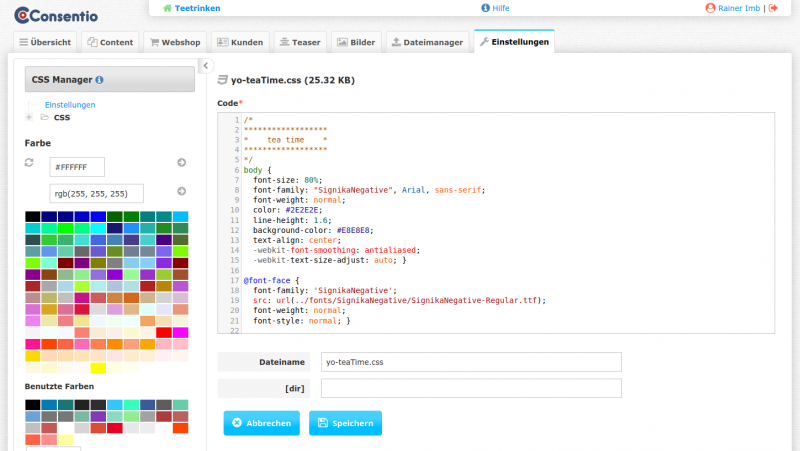
Task: Click the arrow icon next to the rgb value field
Action: pyautogui.click(x=182, y=191)
